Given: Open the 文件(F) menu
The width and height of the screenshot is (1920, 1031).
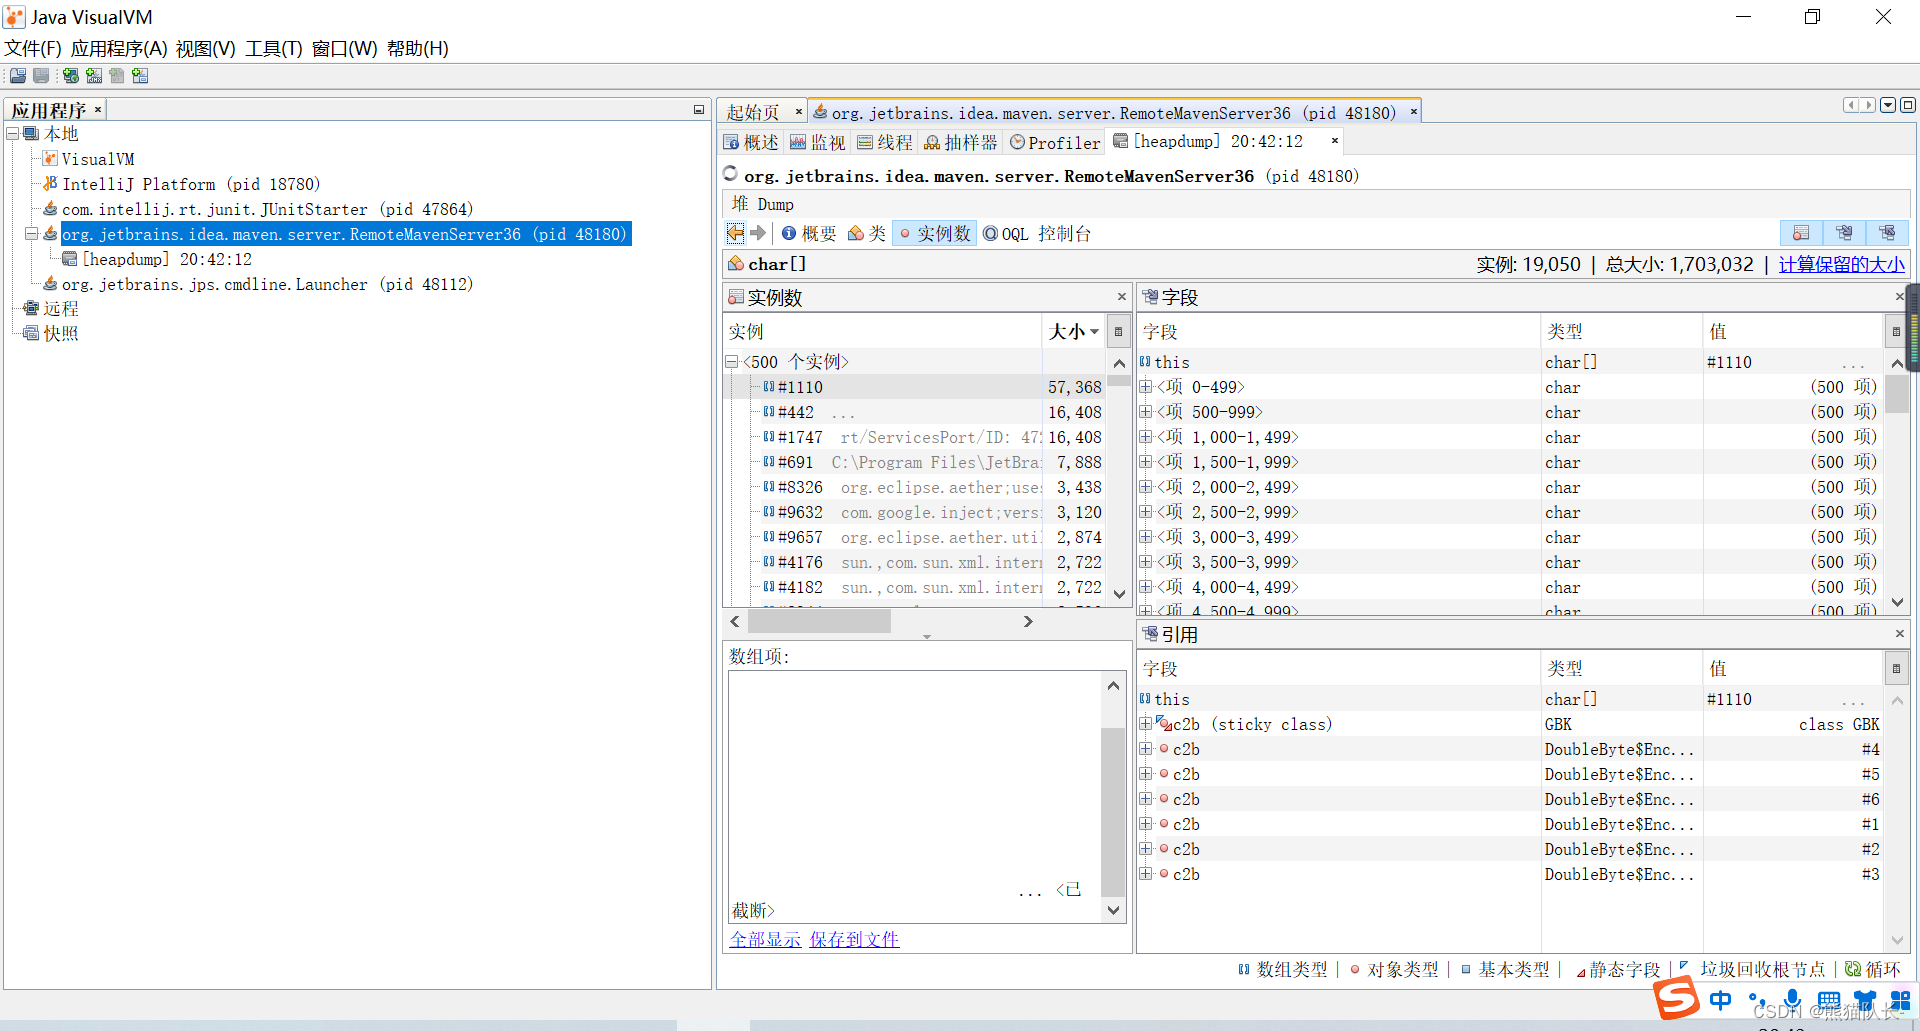Looking at the screenshot, I should (x=33, y=48).
